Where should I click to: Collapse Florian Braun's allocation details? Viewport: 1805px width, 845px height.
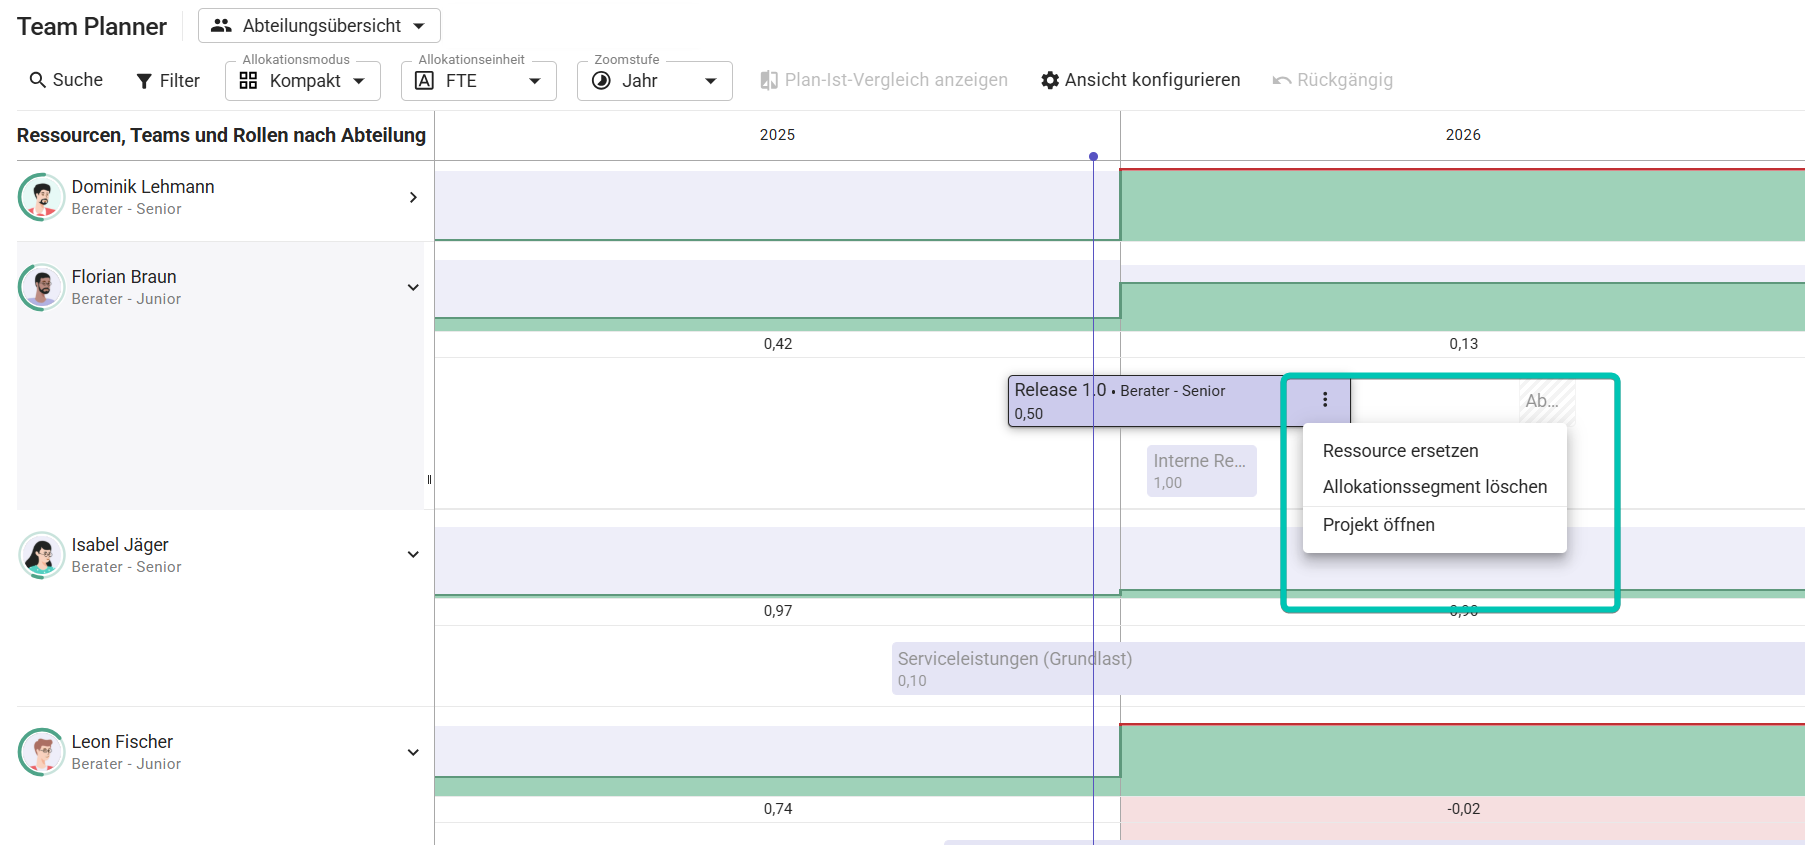413,288
